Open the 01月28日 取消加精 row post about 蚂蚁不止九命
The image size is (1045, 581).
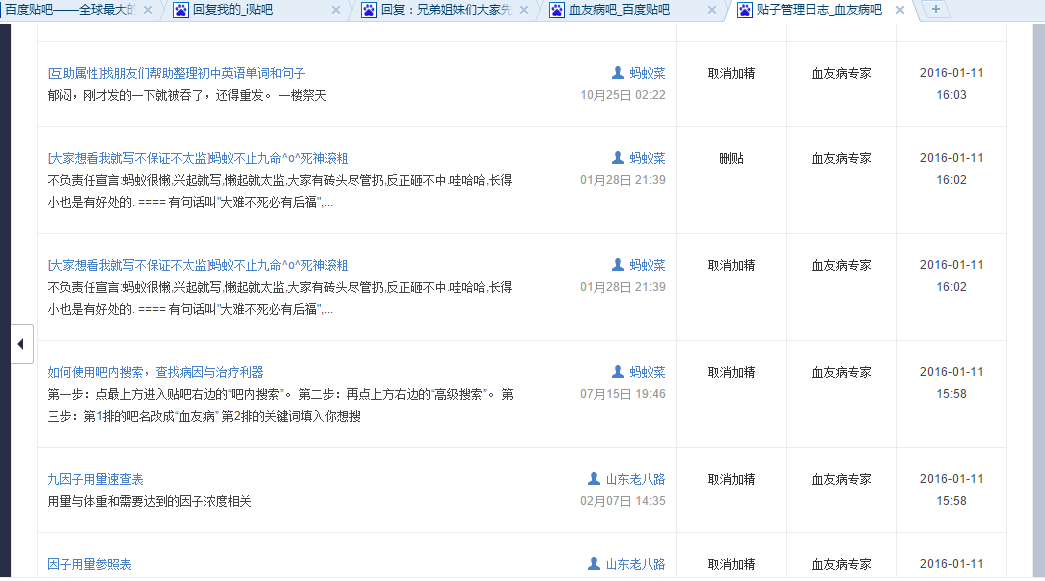198,265
